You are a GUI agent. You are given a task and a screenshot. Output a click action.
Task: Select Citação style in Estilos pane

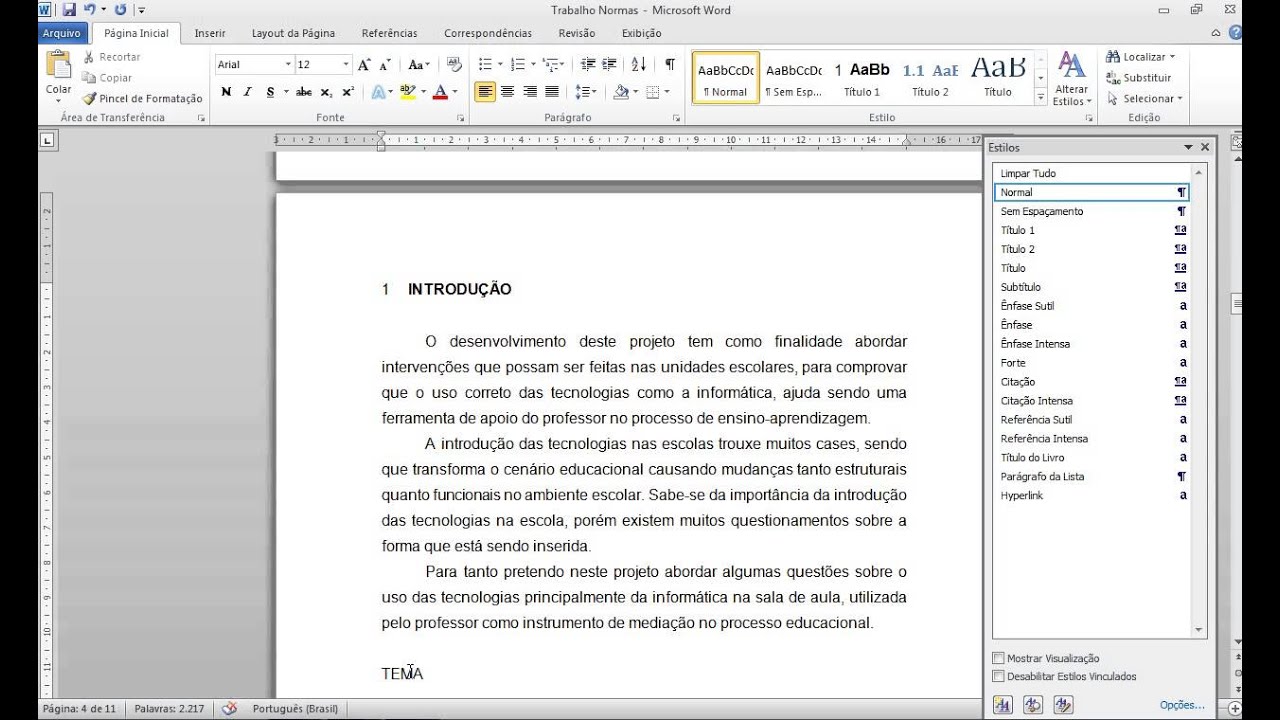1090,382
